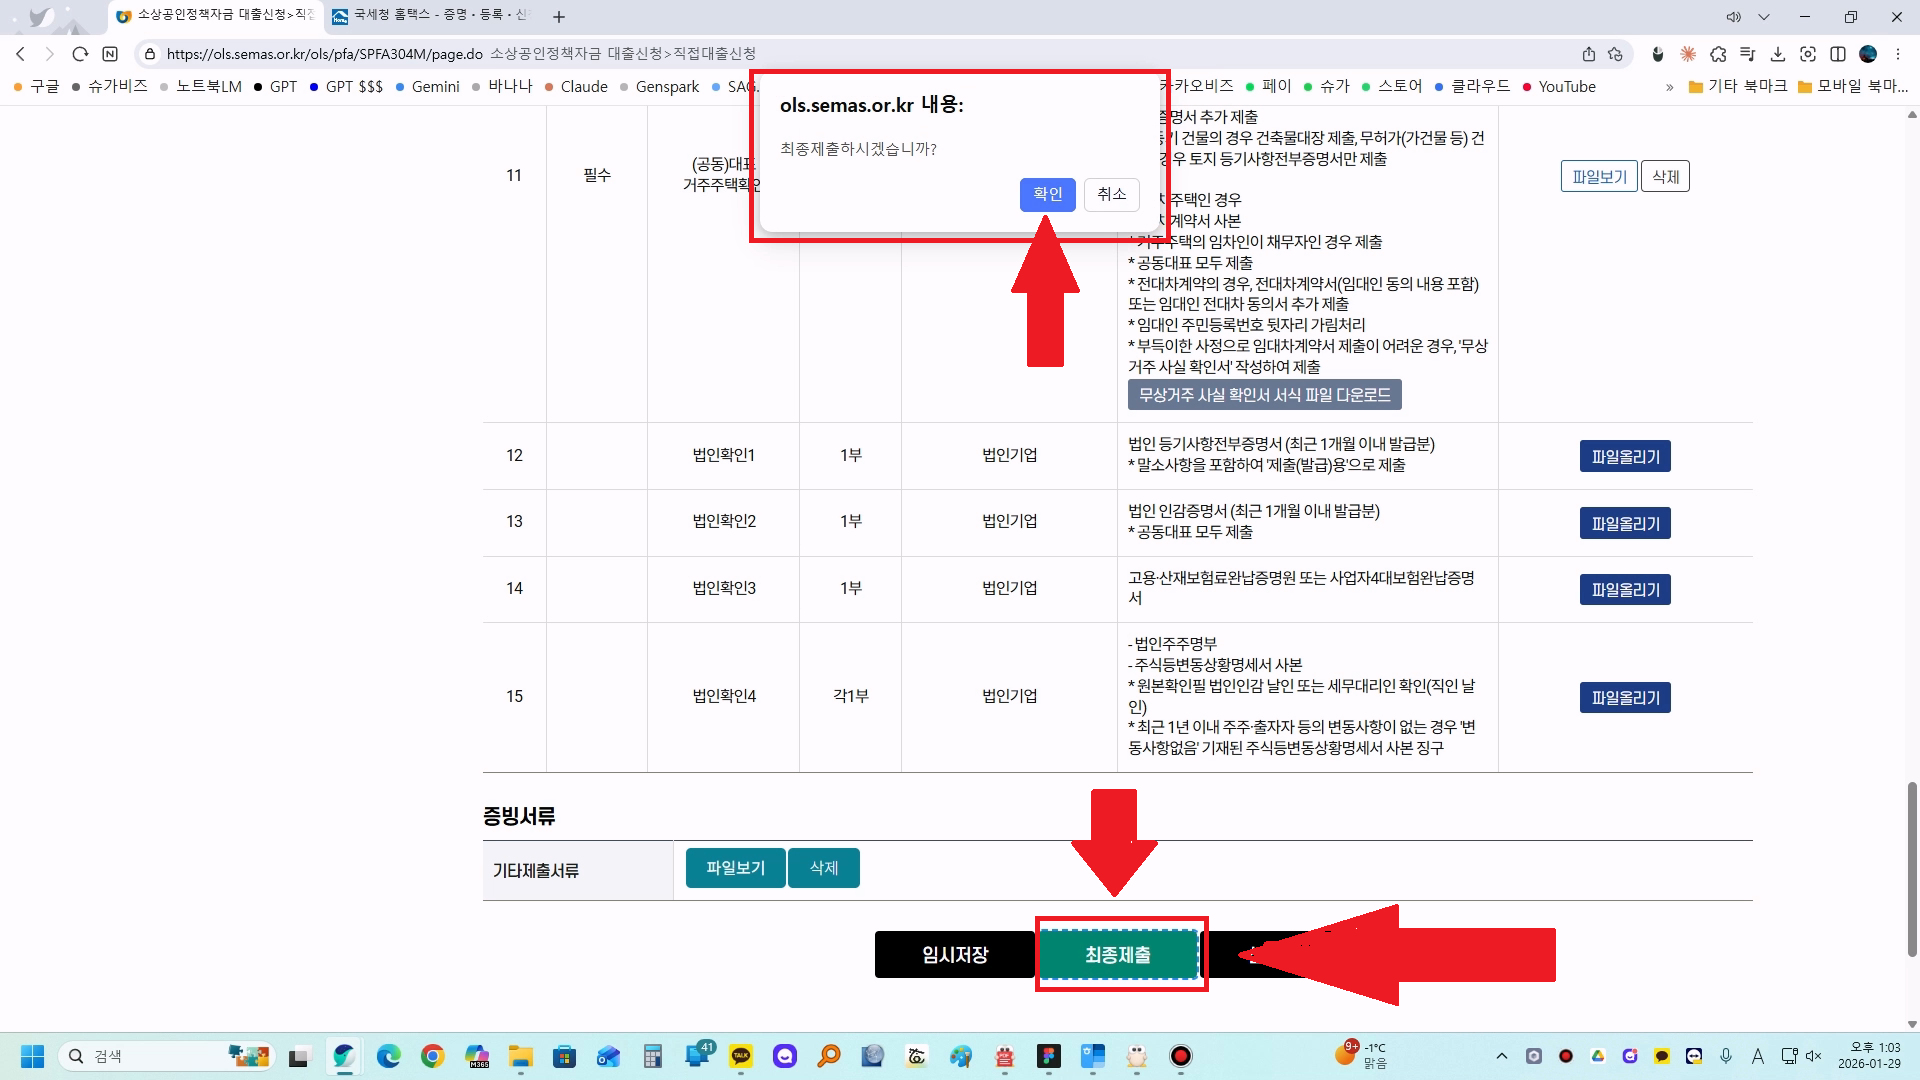Confirm final submission with 확인
Image resolution: width=1920 pixels, height=1080 pixels.
(1047, 194)
